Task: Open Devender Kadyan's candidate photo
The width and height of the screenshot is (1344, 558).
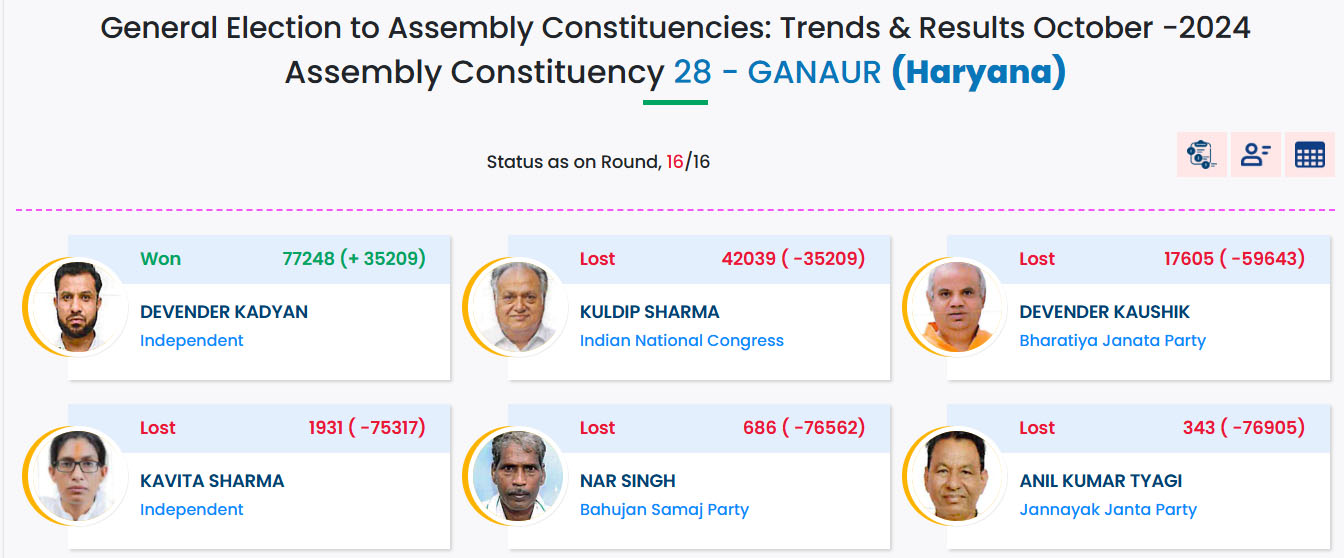Action: (79, 307)
